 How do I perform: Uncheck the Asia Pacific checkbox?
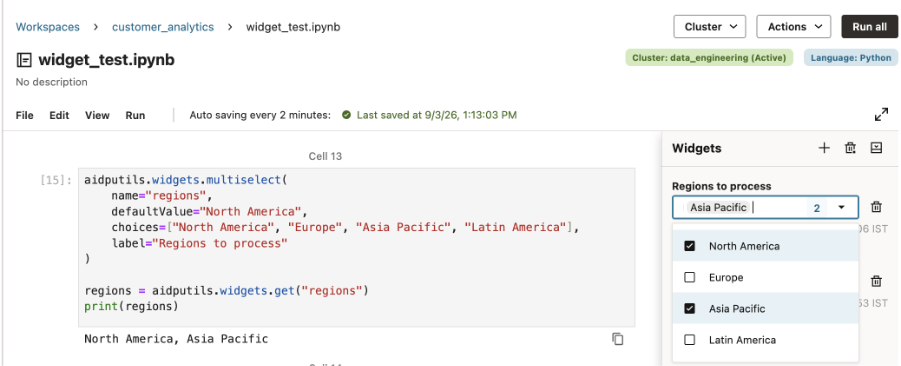pyautogui.click(x=690, y=309)
